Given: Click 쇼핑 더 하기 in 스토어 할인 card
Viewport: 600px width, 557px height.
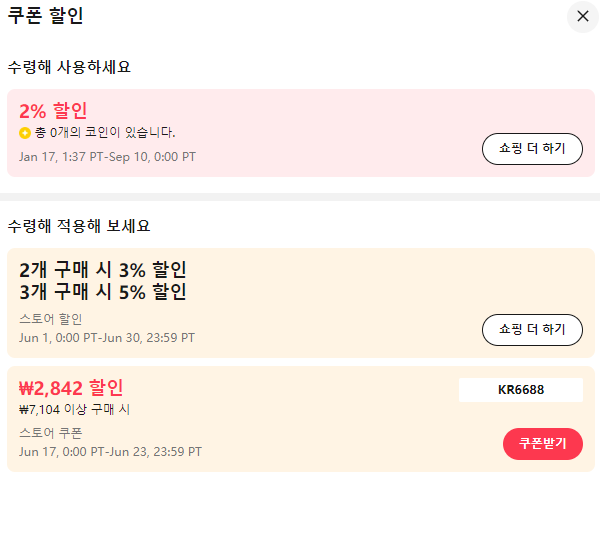Looking at the screenshot, I should click(532, 330).
